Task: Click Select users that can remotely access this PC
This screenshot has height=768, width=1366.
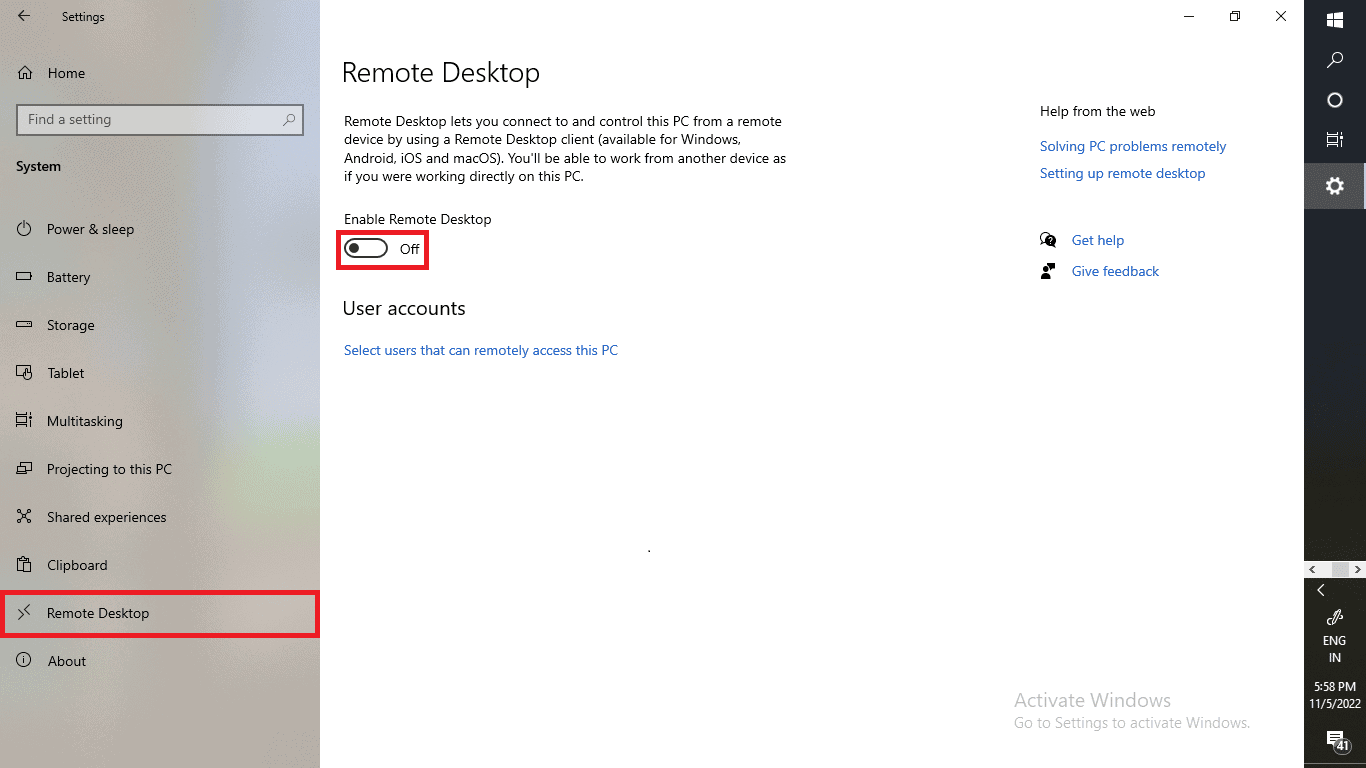Action: (x=481, y=350)
